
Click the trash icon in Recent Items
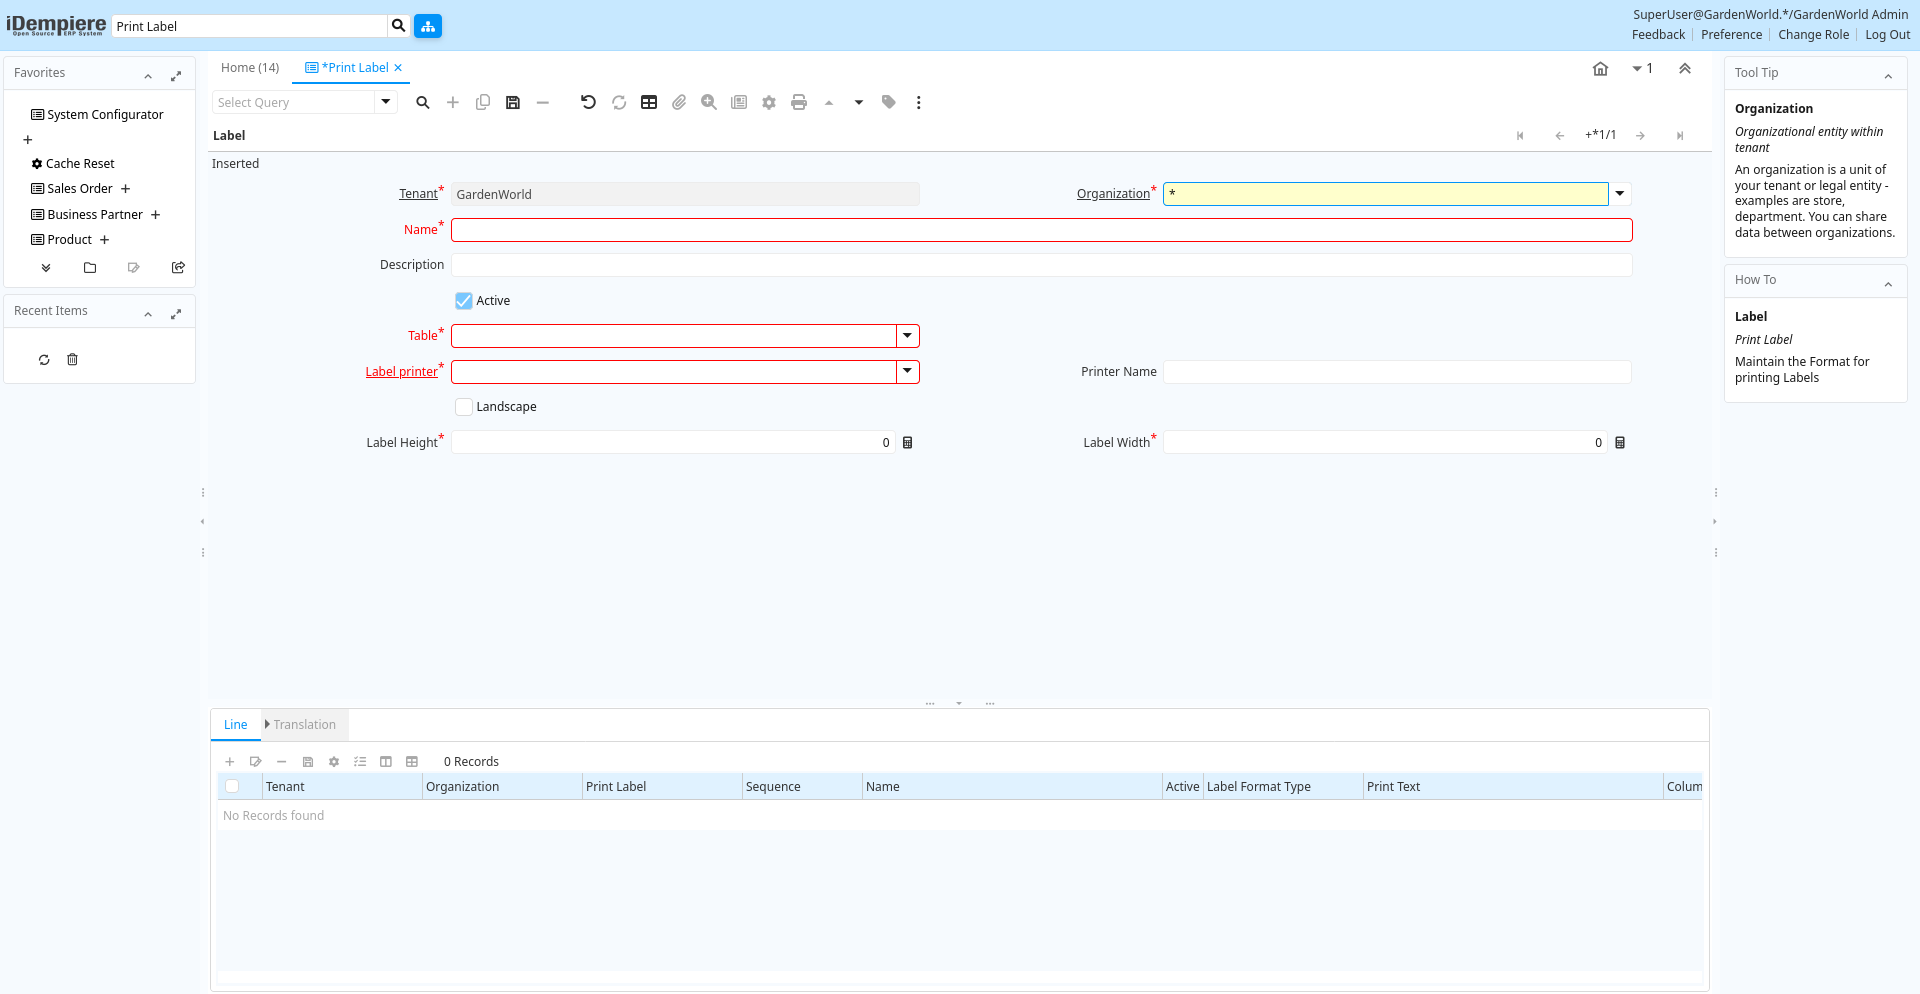click(72, 360)
